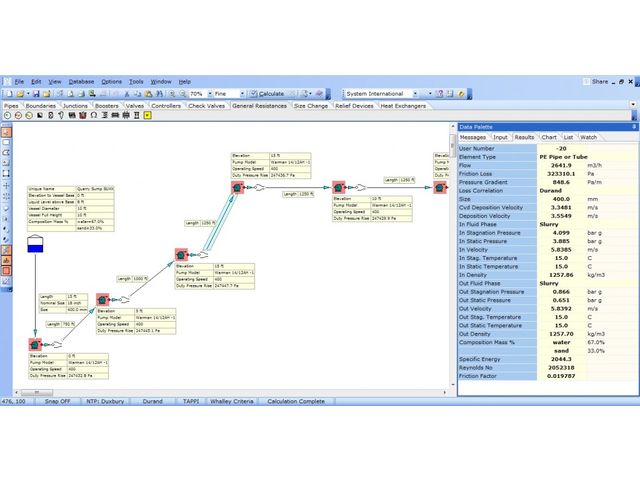The image size is (640, 480).
Task: Click the Share button at top right
Action: [598, 81]
